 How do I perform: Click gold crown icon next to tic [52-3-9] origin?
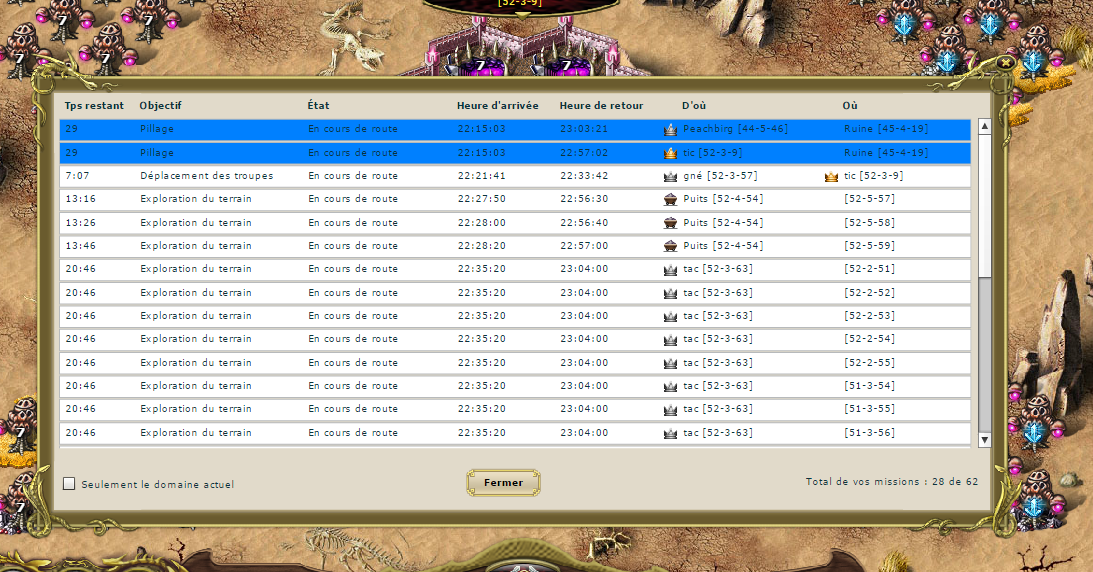pyautogui.click(x=670, y=153)
